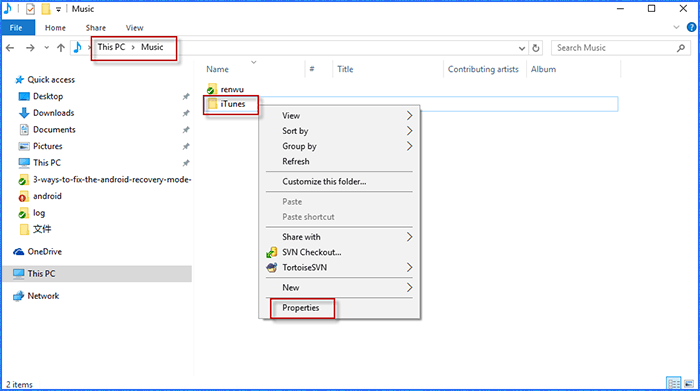700x391 pixels.
Task: Open the TortoiseSVN submenu
Action: (x=339, y=267)
